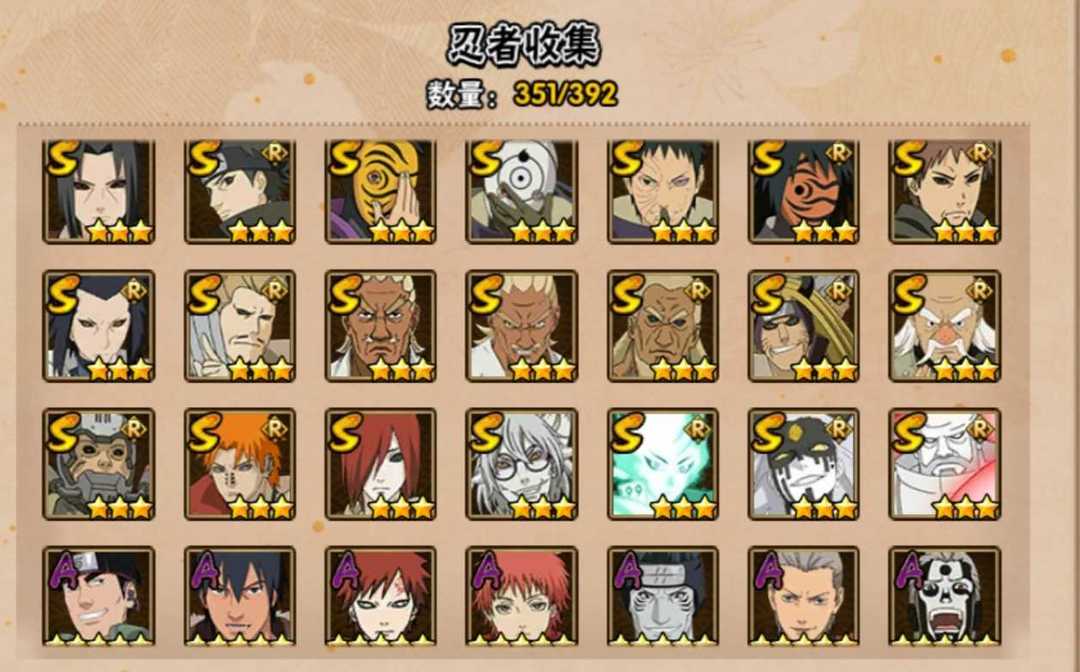This screenshot has height=672, width=1080.
Task: Select the gas-mask S-rank ninja card
Action: [98, 464]
